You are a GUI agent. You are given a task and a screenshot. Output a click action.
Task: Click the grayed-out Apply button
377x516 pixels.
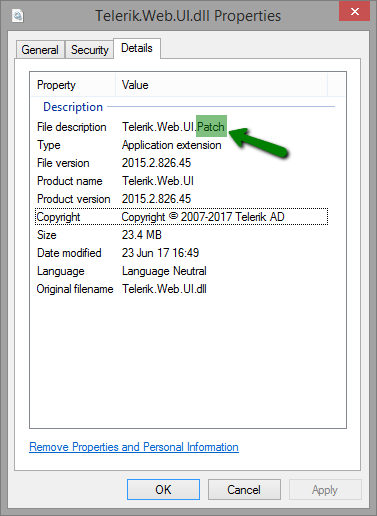click(325, 490)
